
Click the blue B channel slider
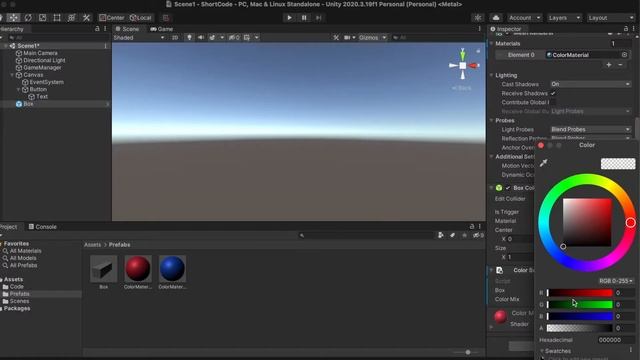(580, 316)
